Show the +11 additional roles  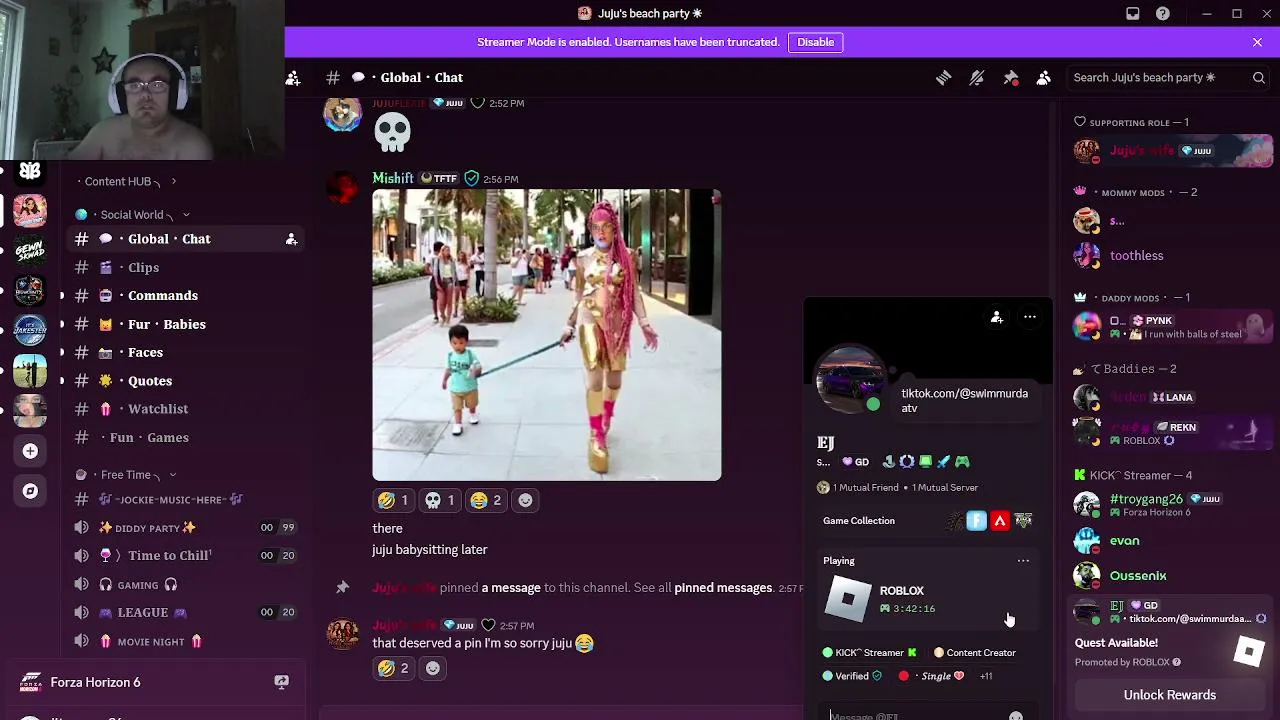coord(986,676)
